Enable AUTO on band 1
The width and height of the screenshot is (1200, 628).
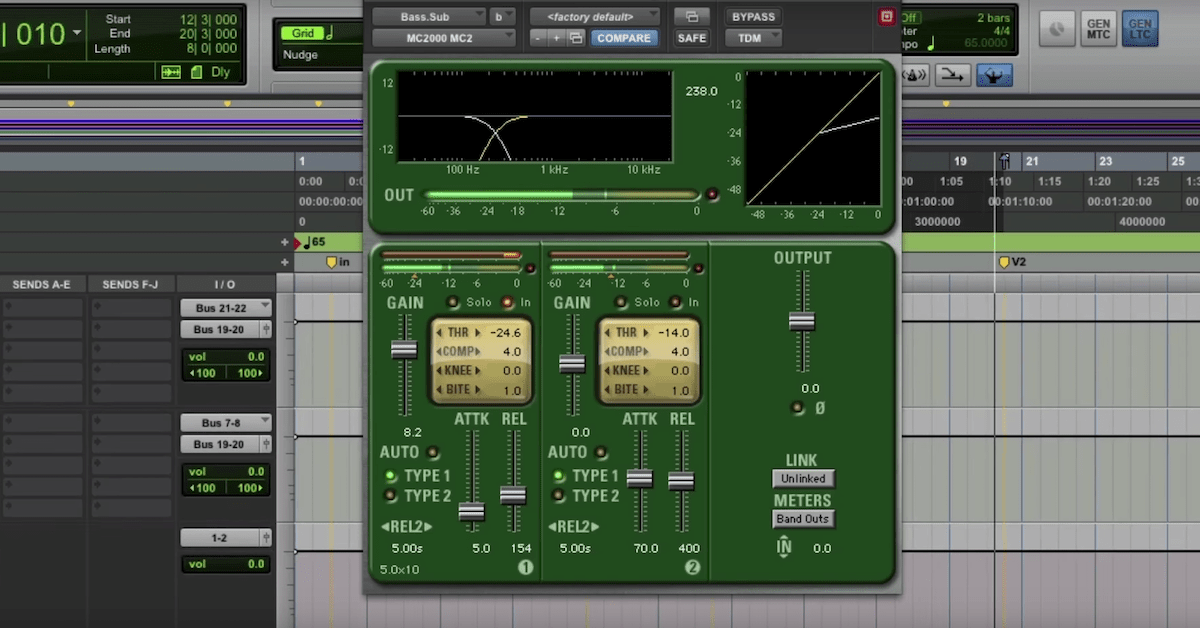433,452
